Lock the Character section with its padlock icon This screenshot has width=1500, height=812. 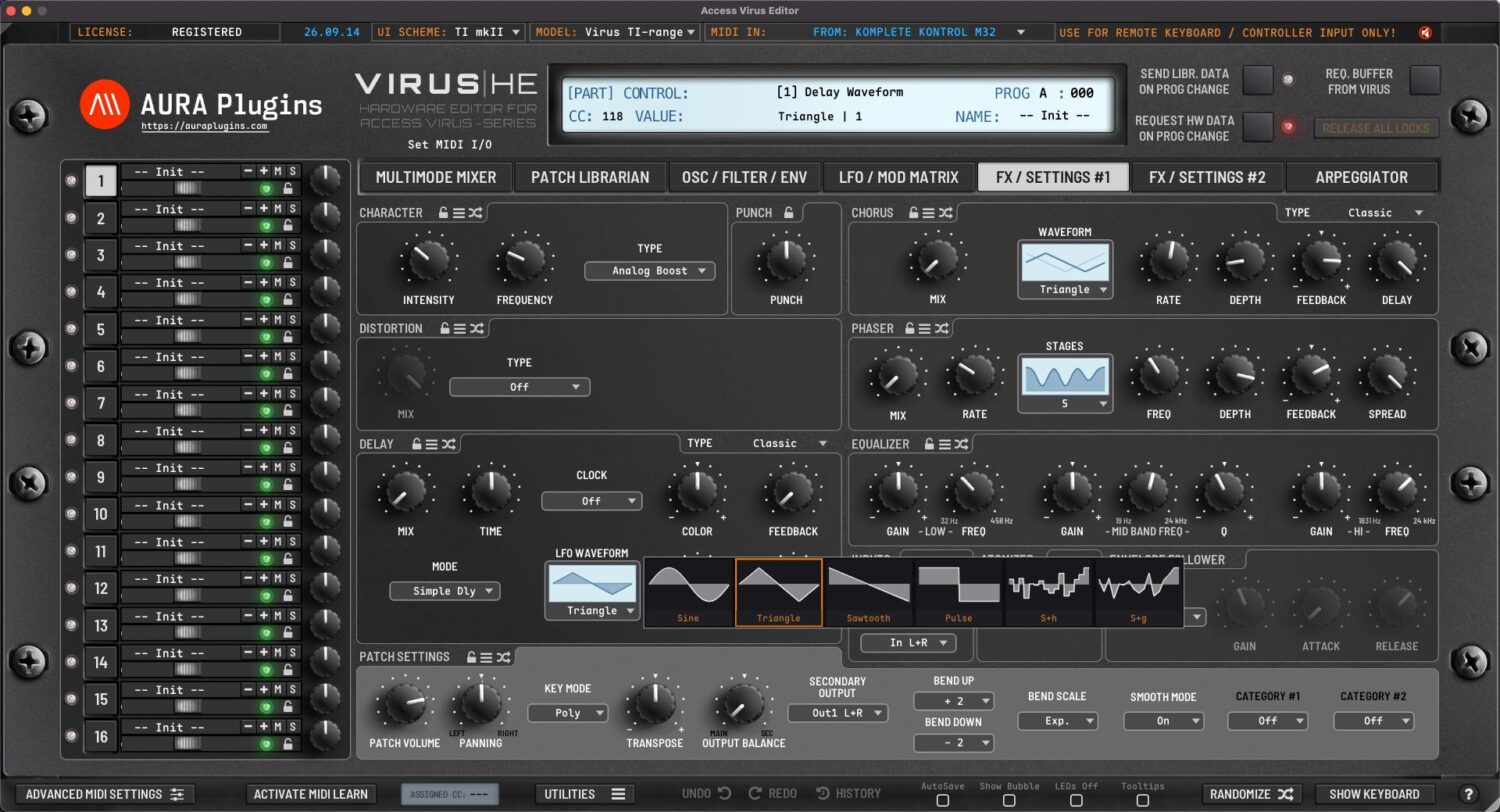pos(442,213)
